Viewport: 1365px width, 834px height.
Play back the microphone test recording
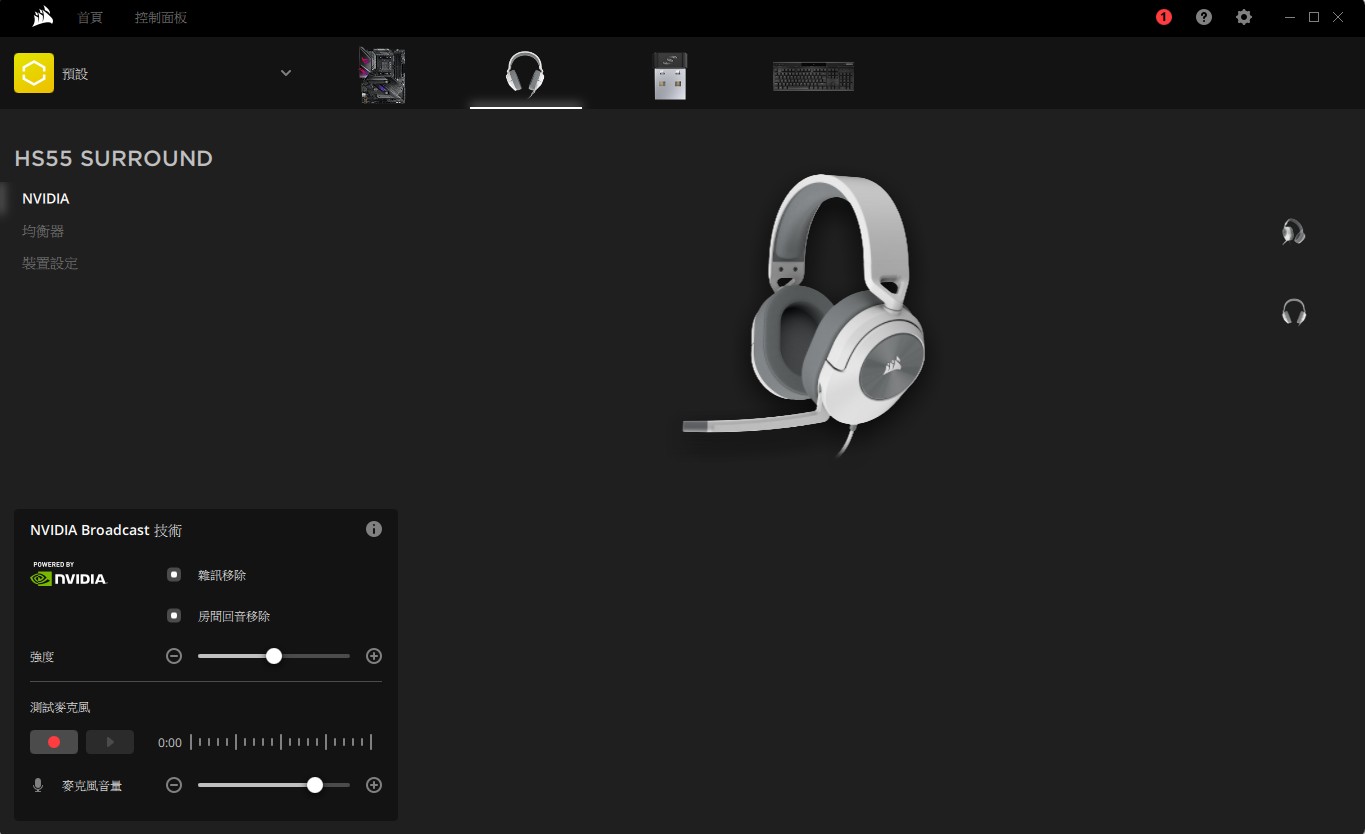[110, 742]
